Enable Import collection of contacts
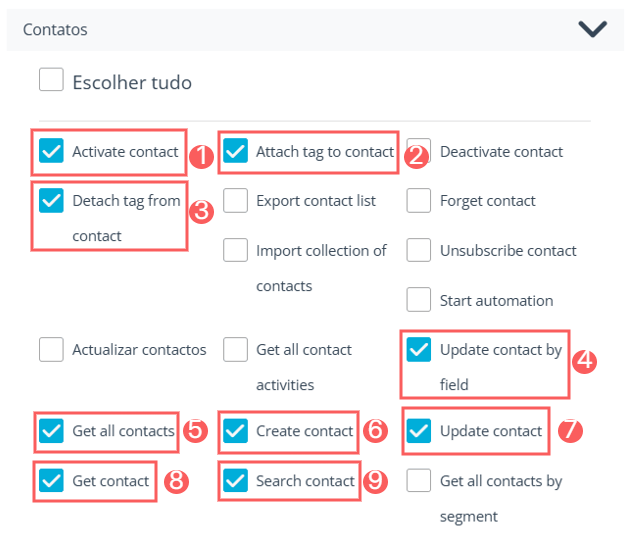630x538 pixels. point(236,250)
